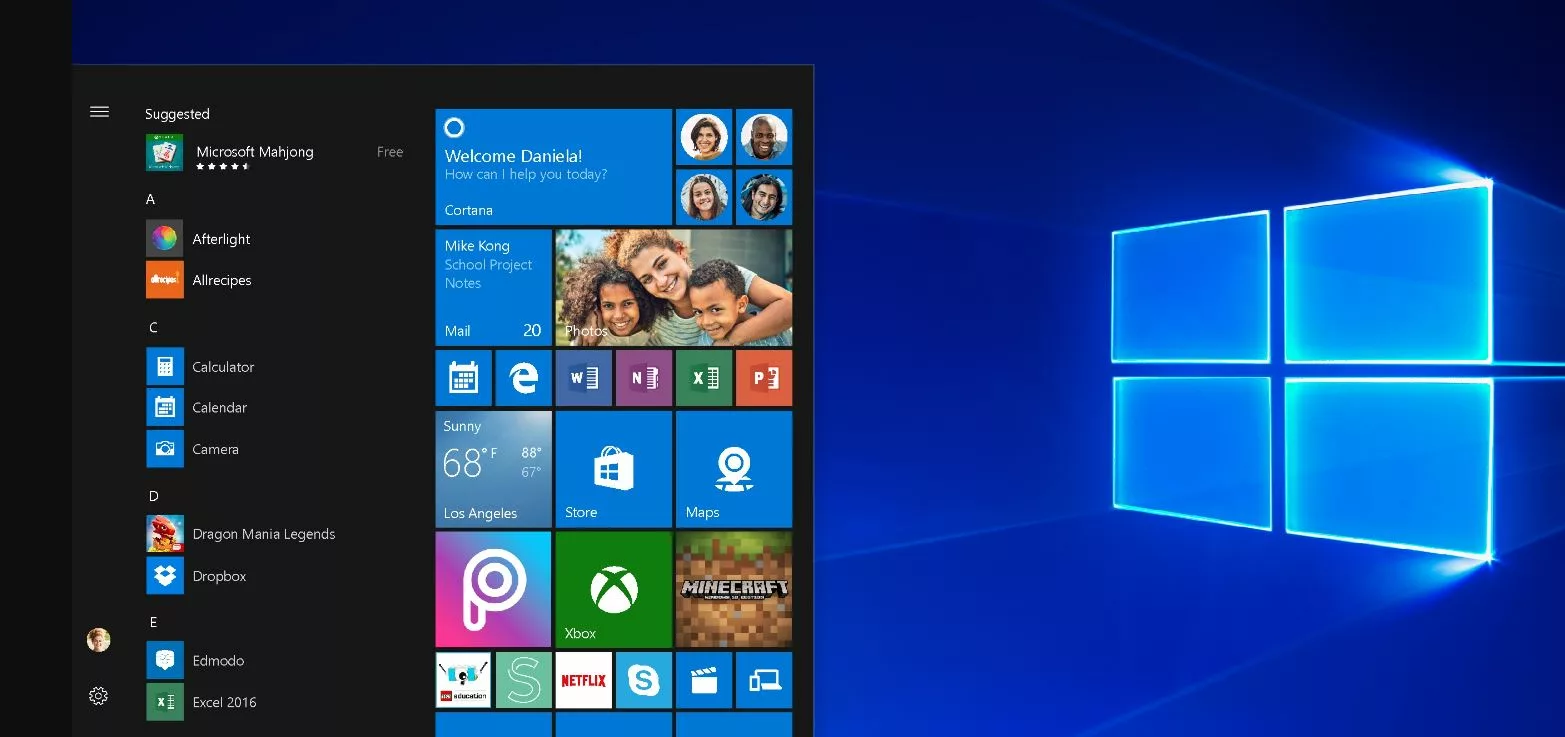Open the Skype tile

click(644, 680)
